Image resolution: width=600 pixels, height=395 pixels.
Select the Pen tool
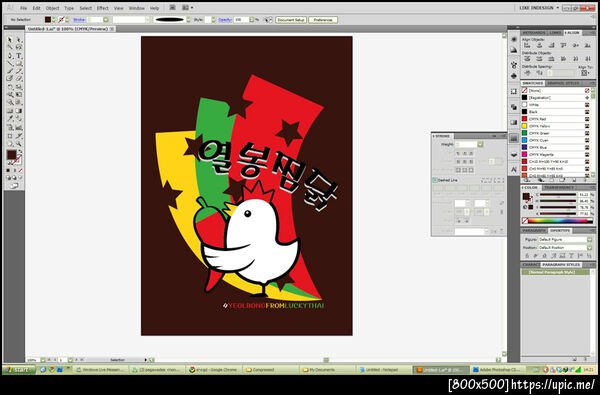10,56
